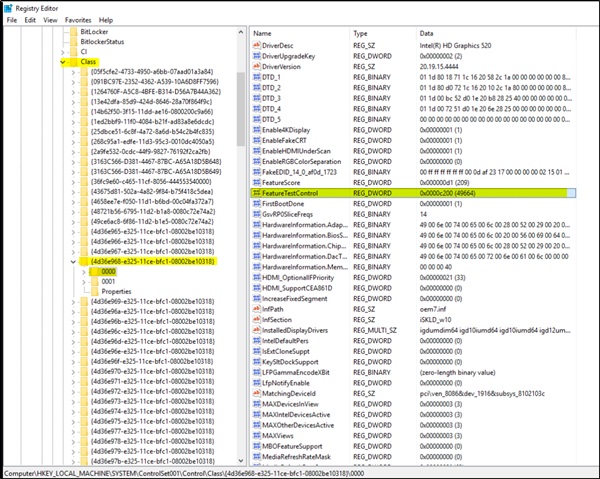
Task: Click the DriverVersion string icon
Action: 256,67
